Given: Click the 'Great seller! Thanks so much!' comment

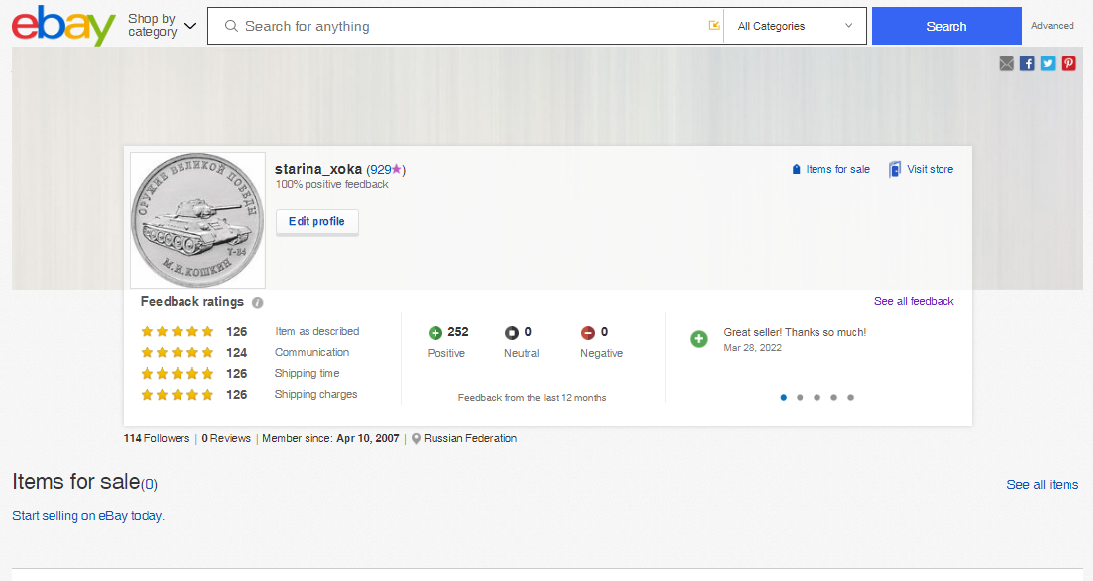Looking at the screenshot, I should tap(795, 332).
